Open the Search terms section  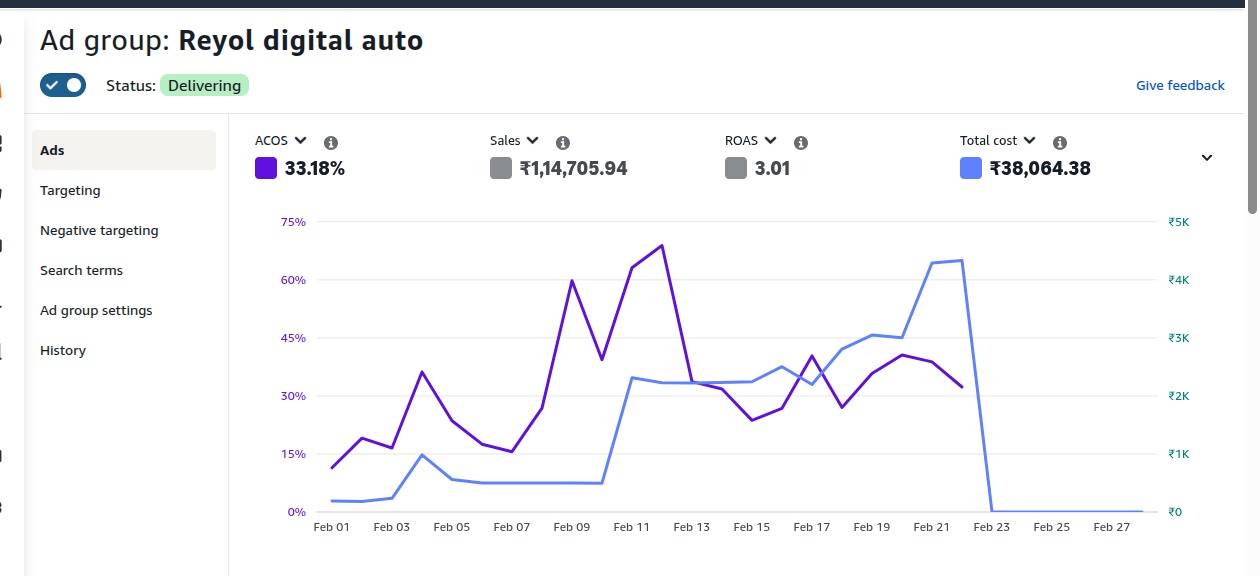pos(81,270)
